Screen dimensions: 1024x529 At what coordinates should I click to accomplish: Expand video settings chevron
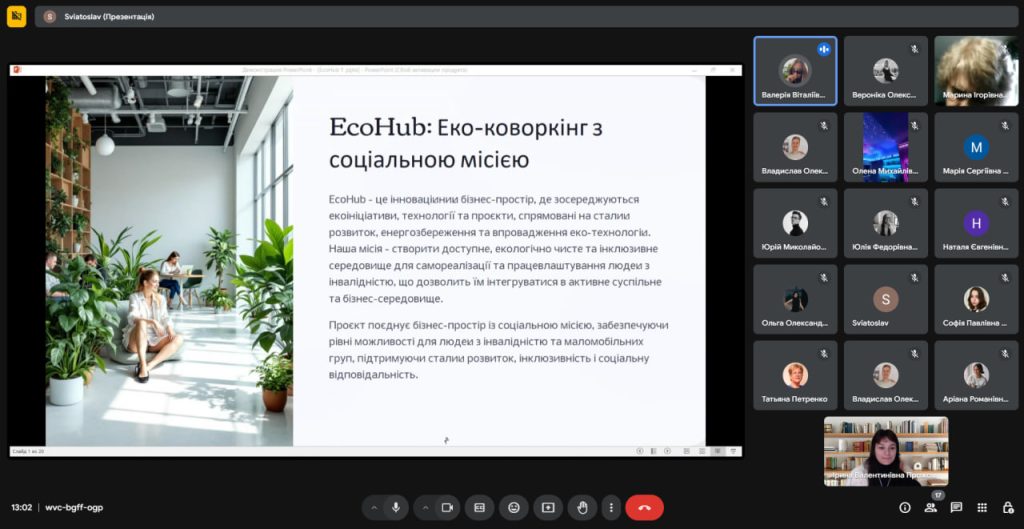click(424, 507)
